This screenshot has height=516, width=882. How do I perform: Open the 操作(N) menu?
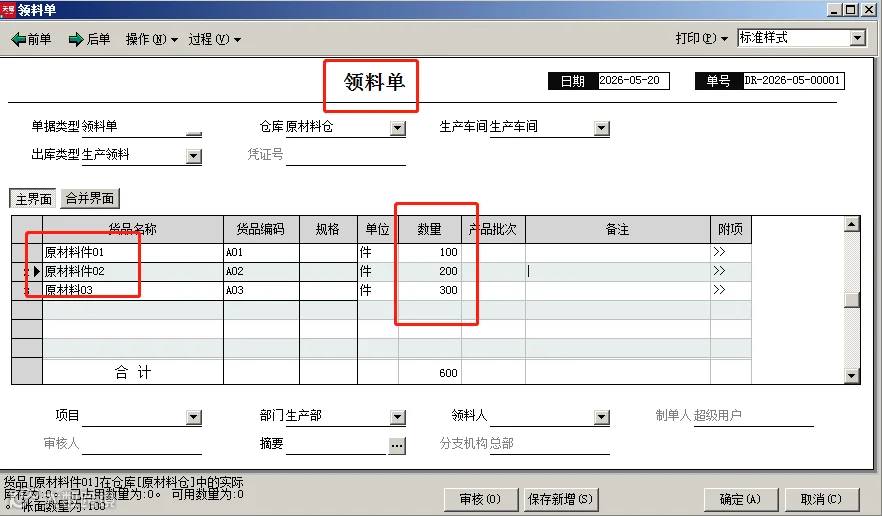pyautogui.click(x=151, y=39)
